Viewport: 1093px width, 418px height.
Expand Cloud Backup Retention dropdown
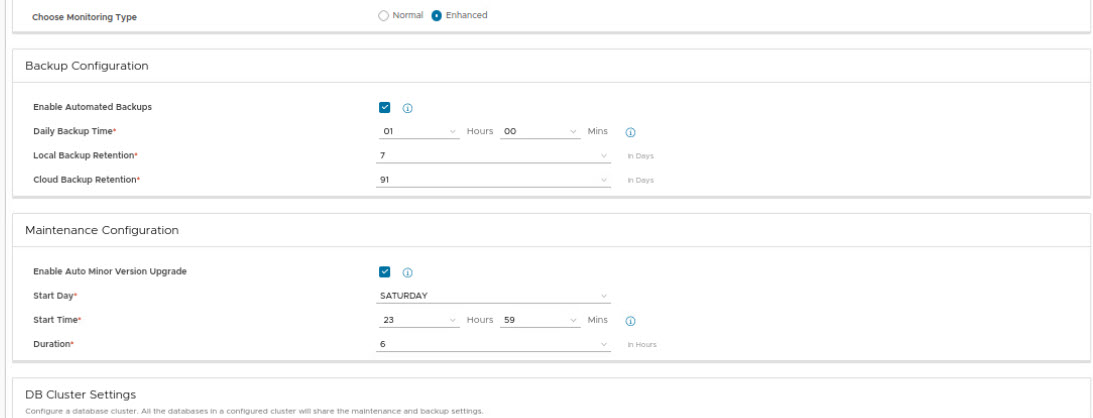[x=494, y=180]
